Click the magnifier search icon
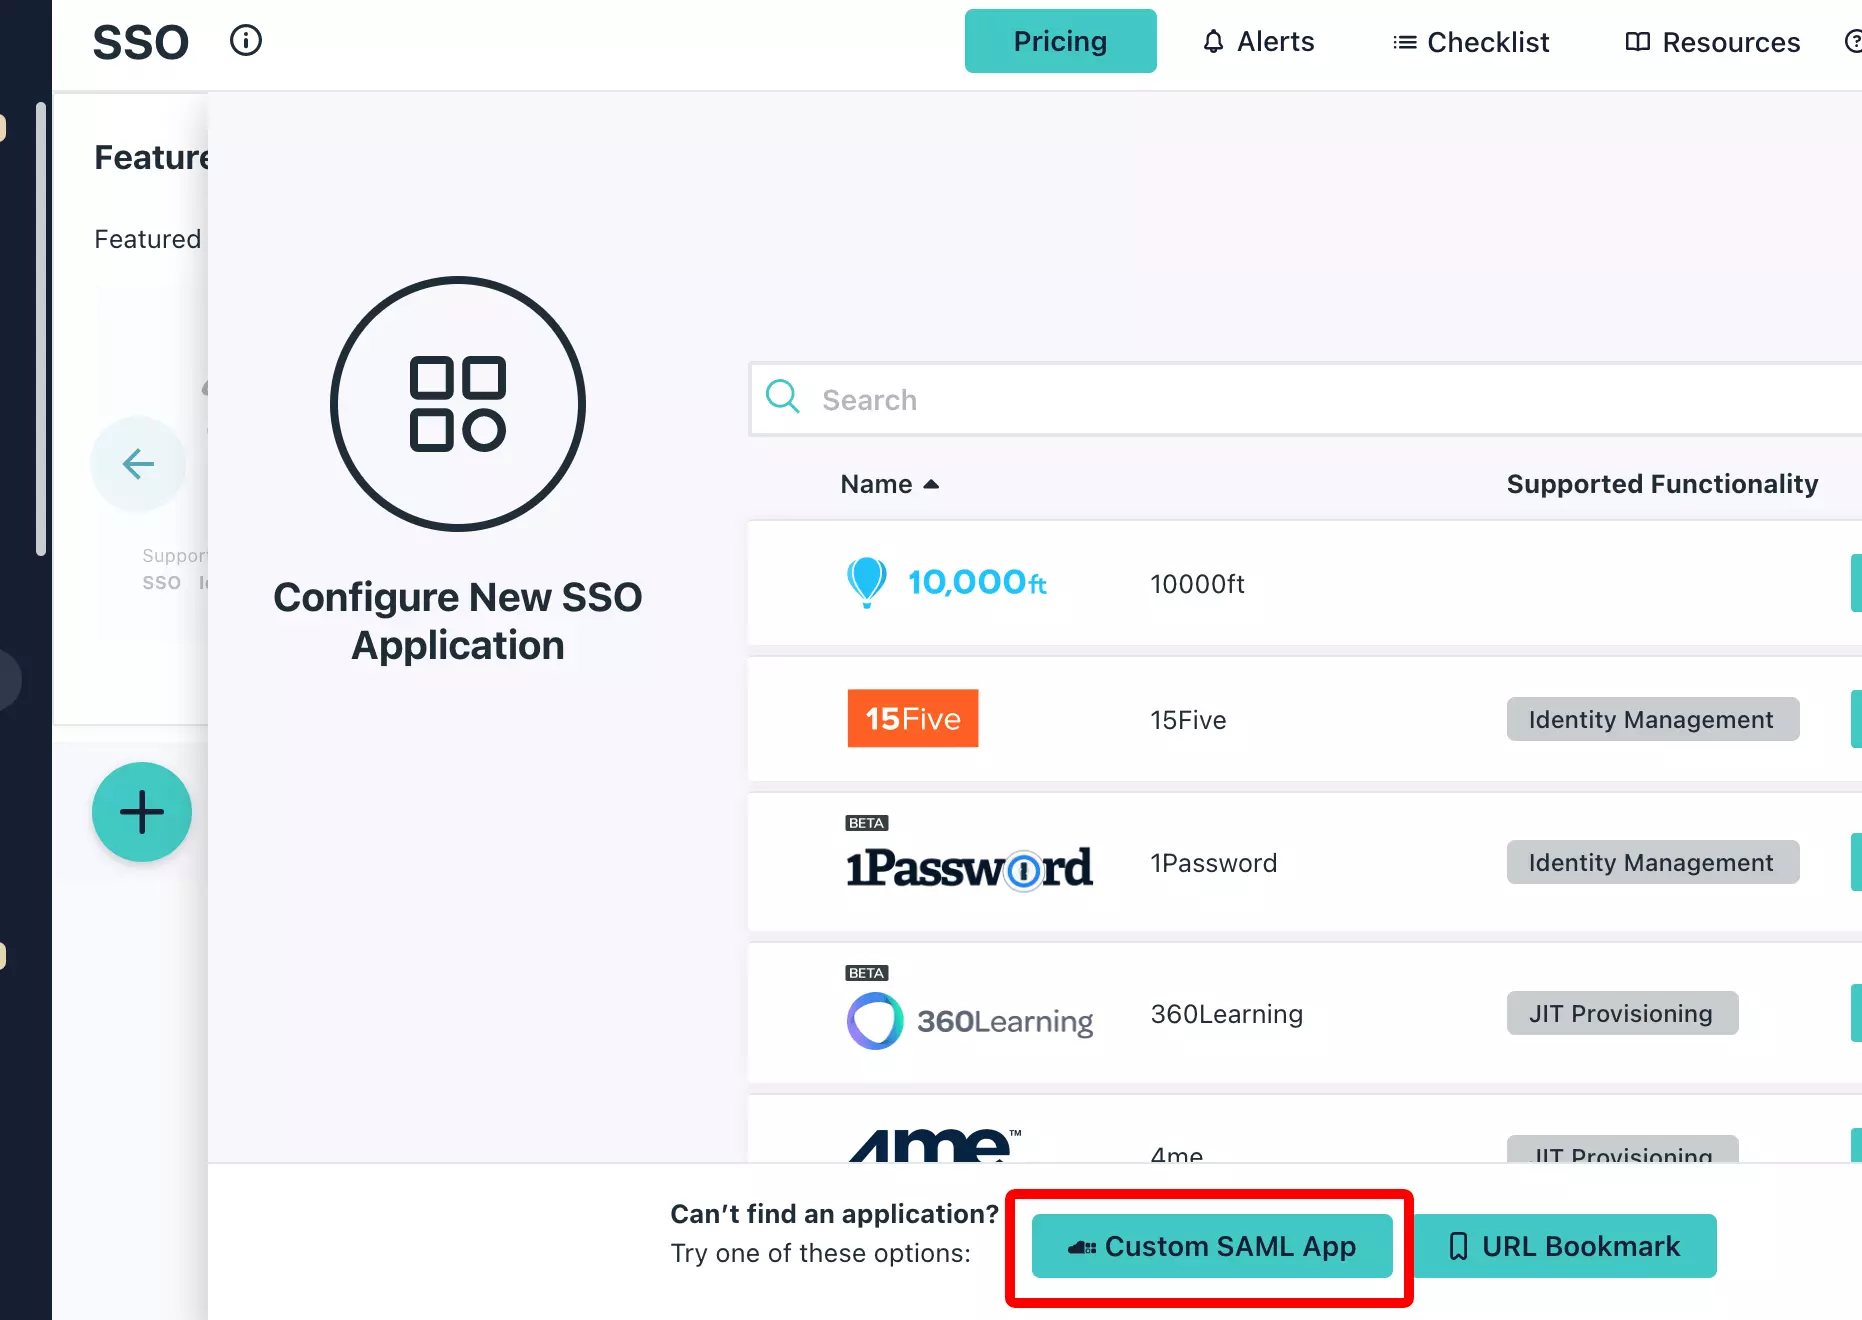Viewport: 1862px width, 1320px height. (782, 397)
